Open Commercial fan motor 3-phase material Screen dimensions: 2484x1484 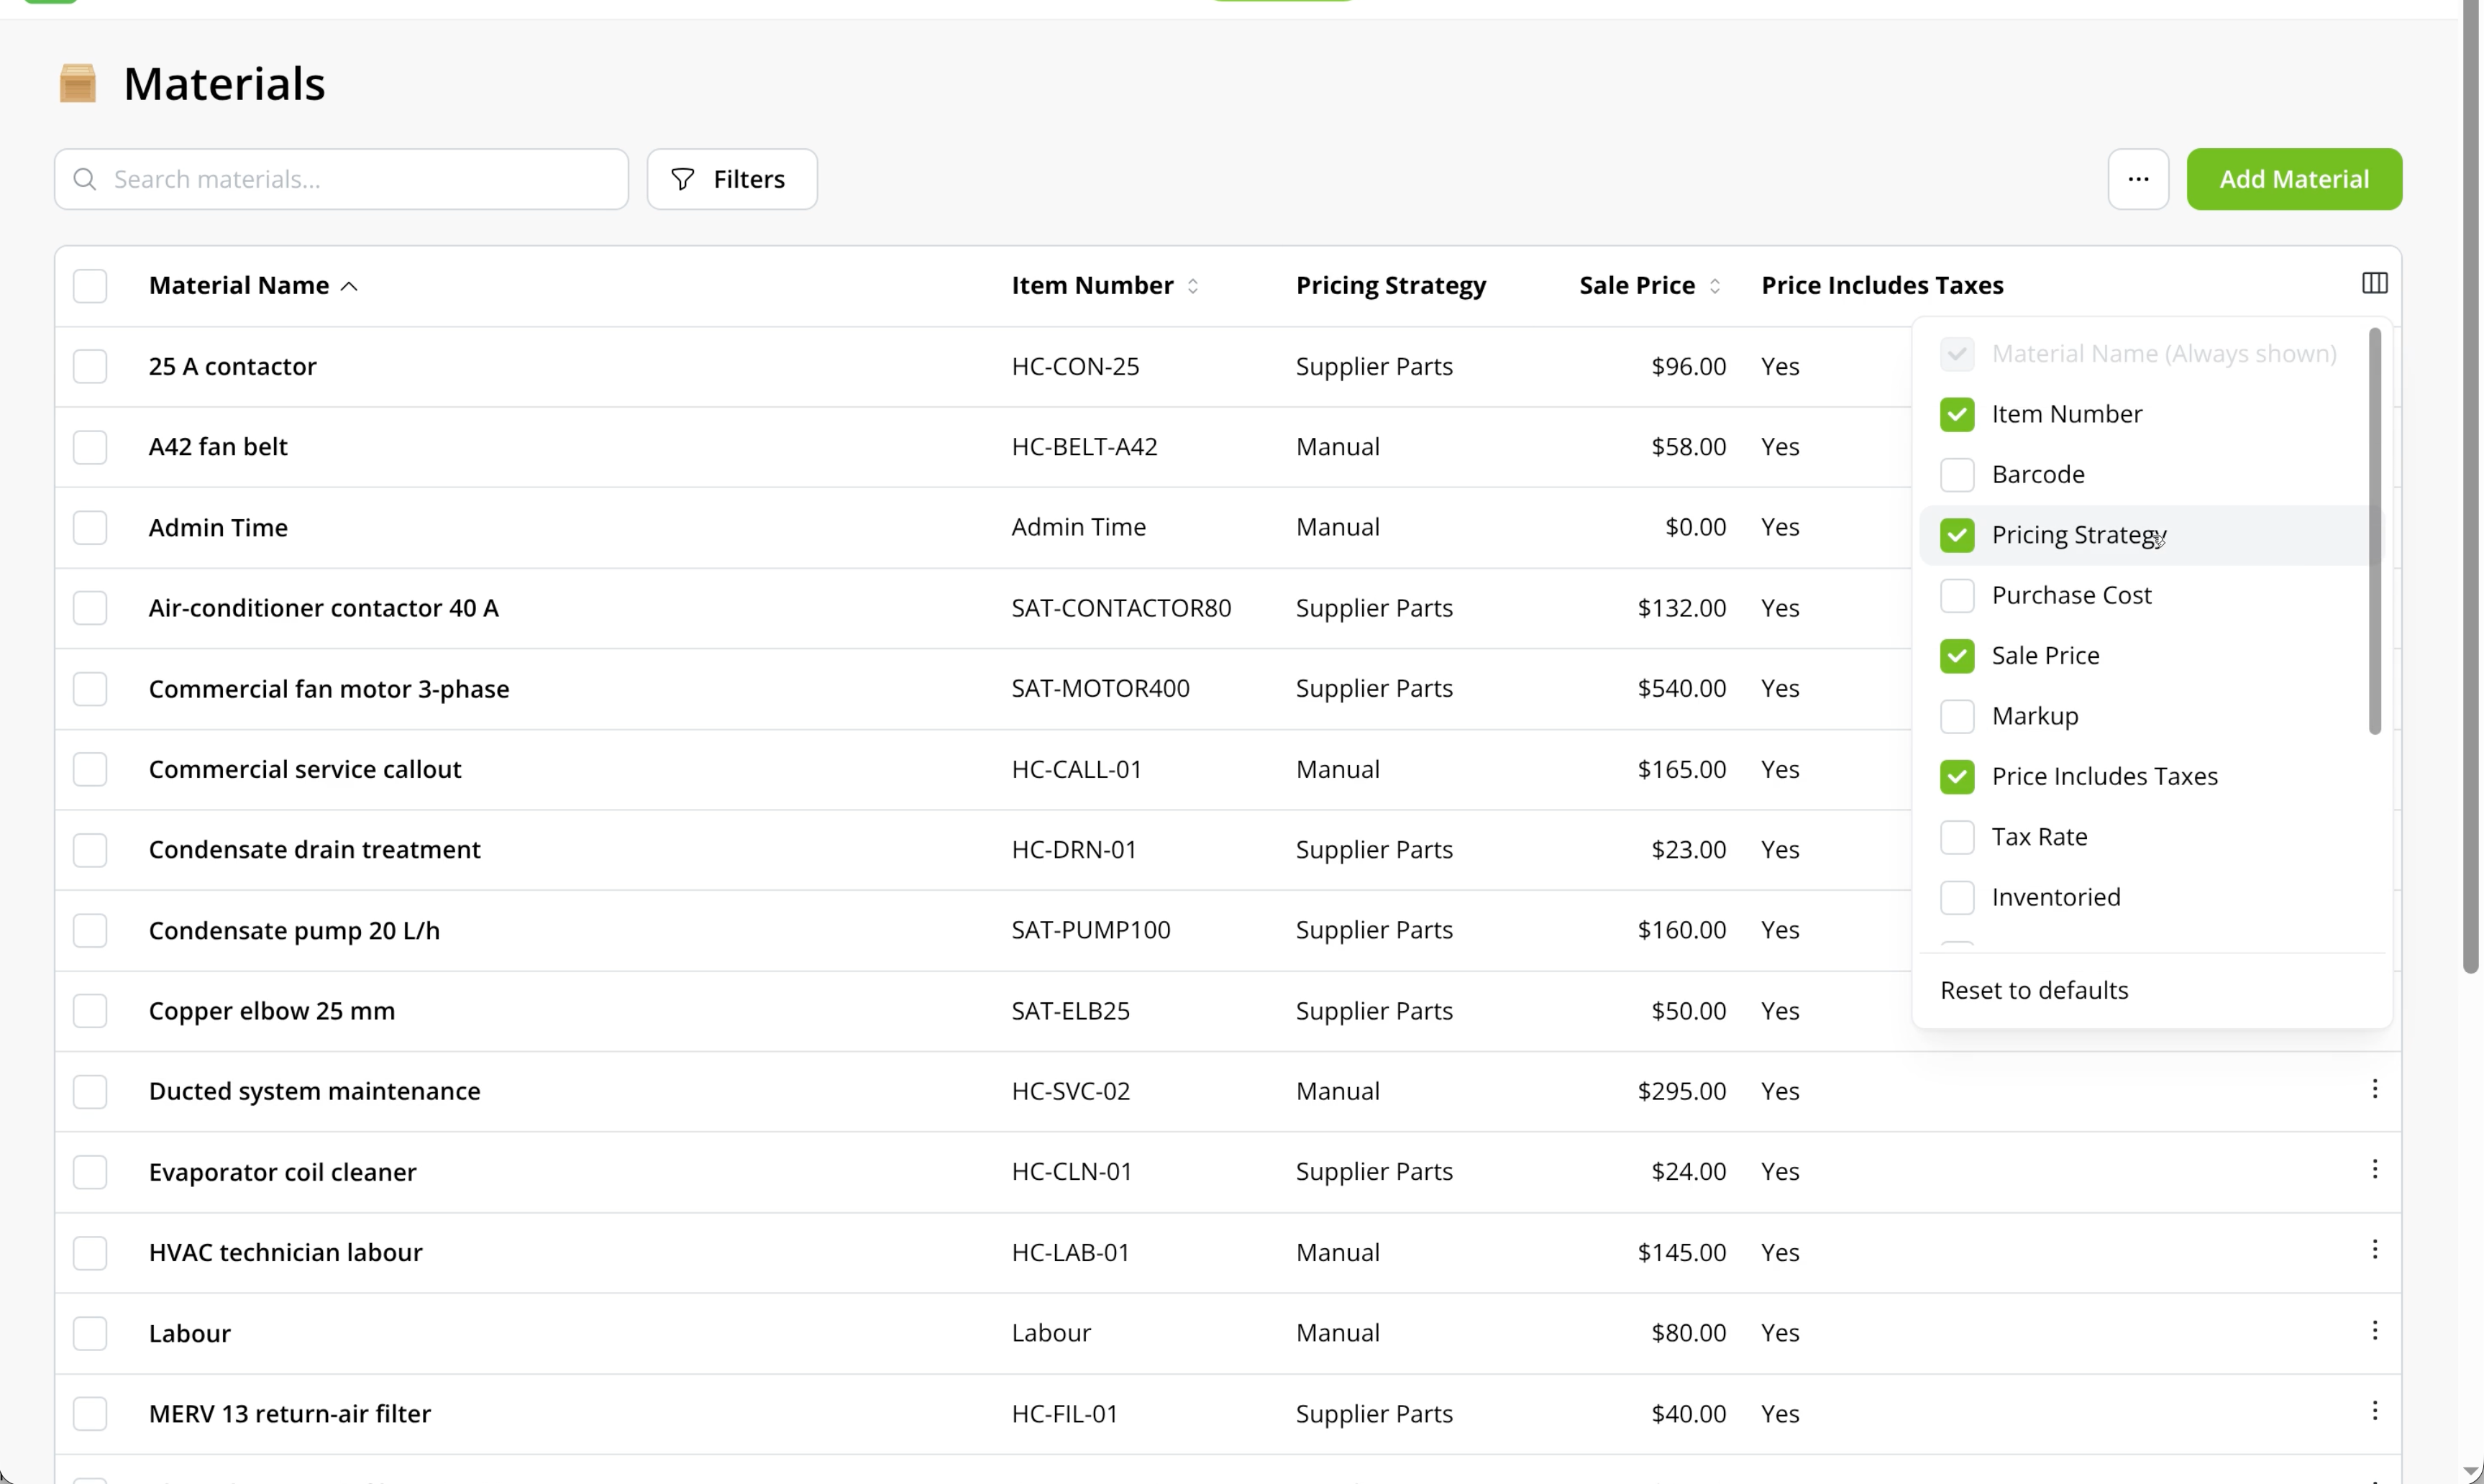[329, 689]
